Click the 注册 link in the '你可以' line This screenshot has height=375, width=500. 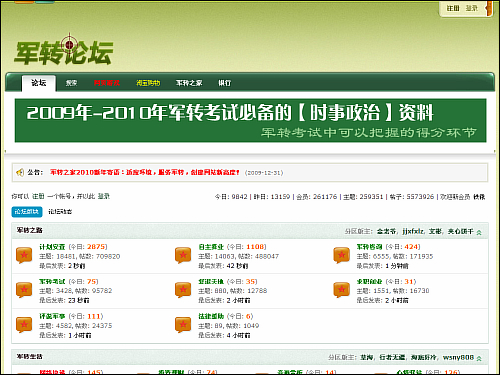(x=38, y=196)
